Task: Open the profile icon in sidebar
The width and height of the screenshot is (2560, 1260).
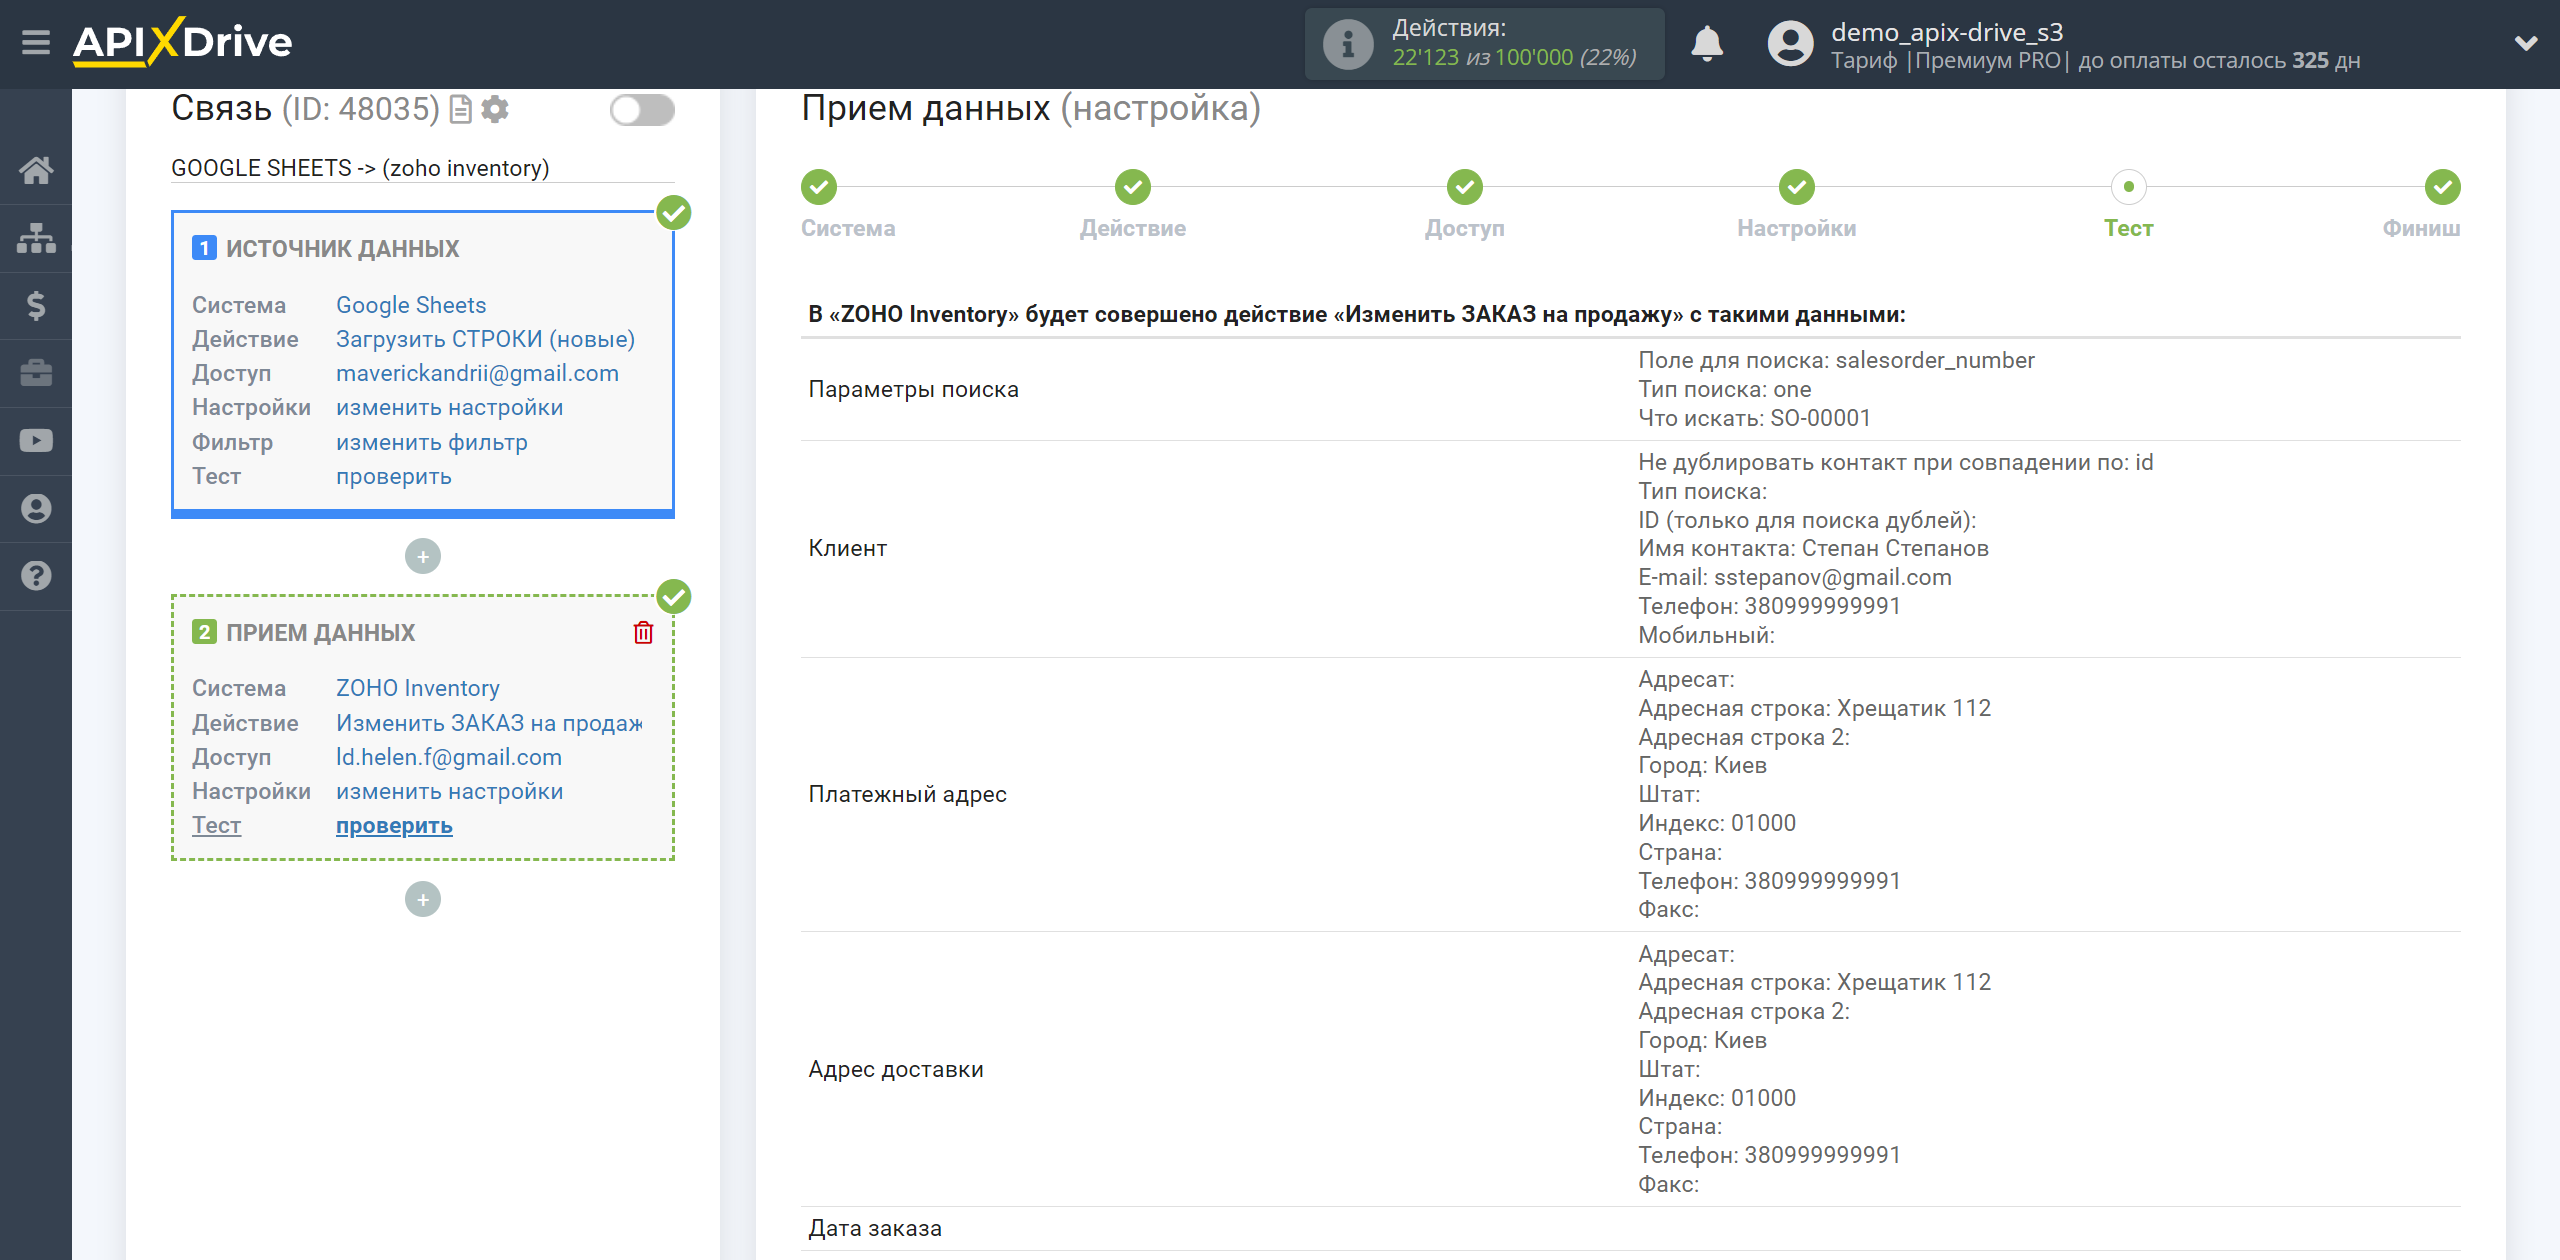Action: pyautogui.click(x=36, y=508)
